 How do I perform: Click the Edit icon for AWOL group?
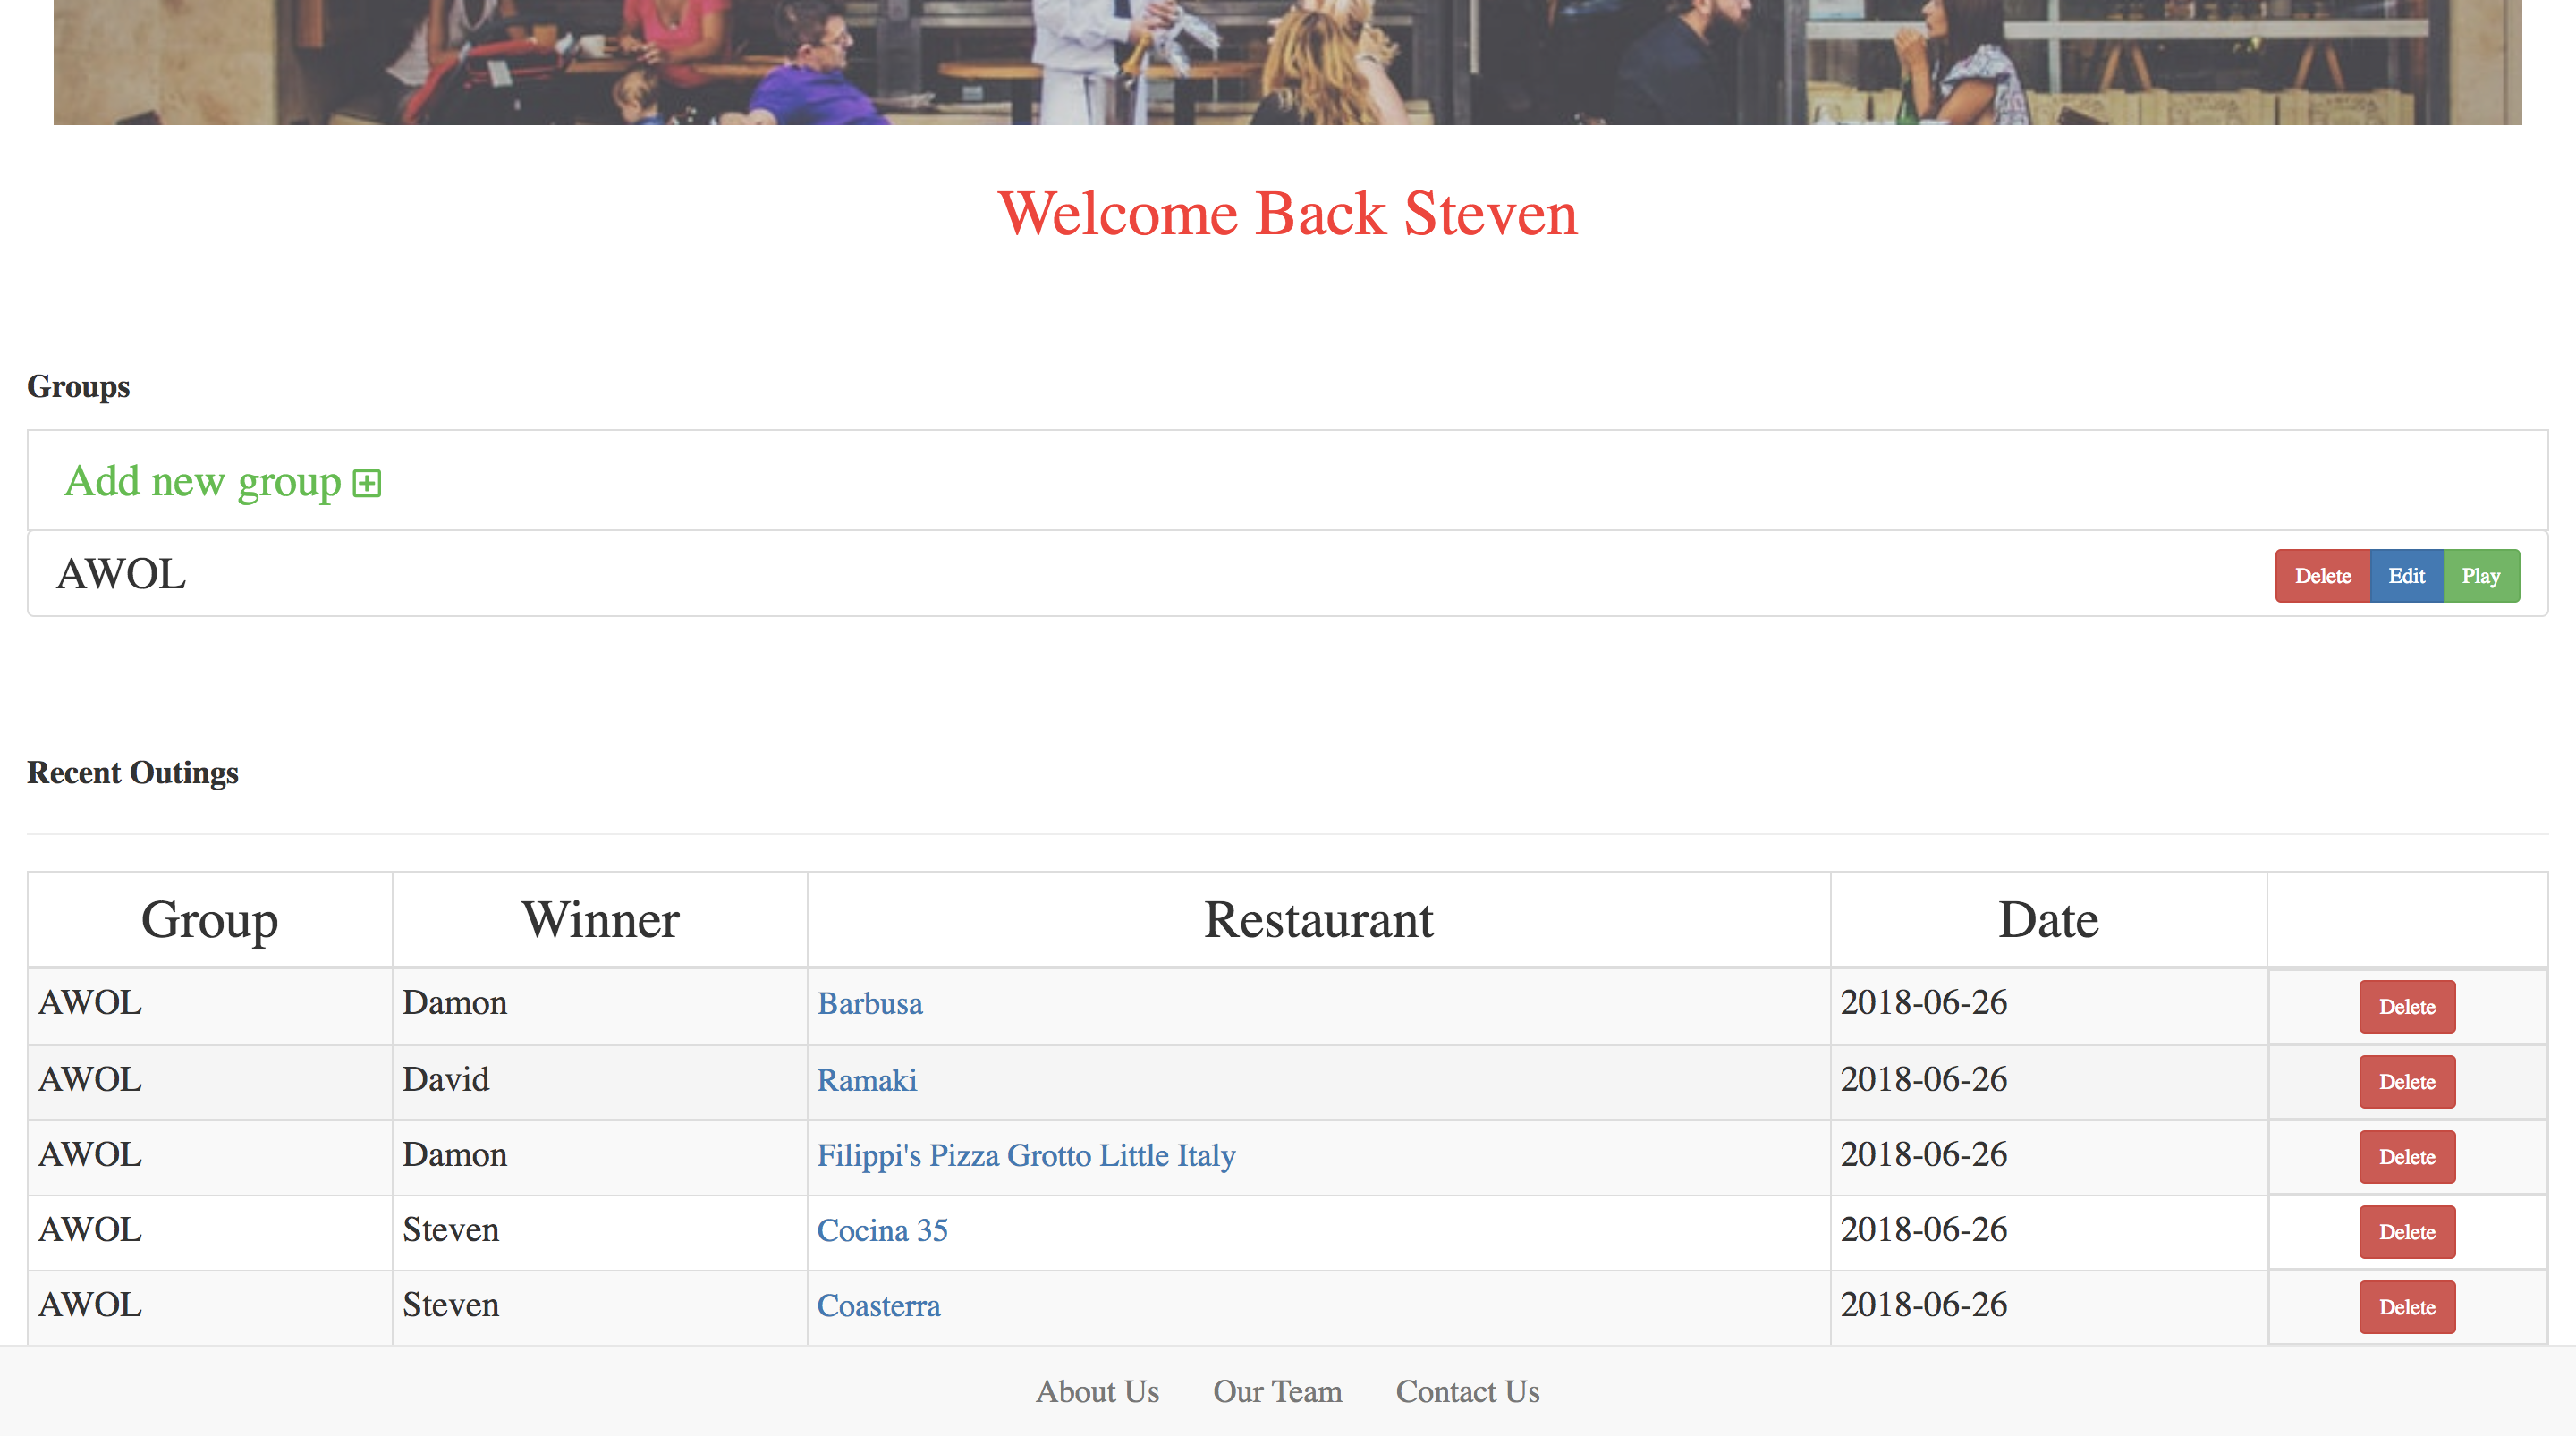2404,575
